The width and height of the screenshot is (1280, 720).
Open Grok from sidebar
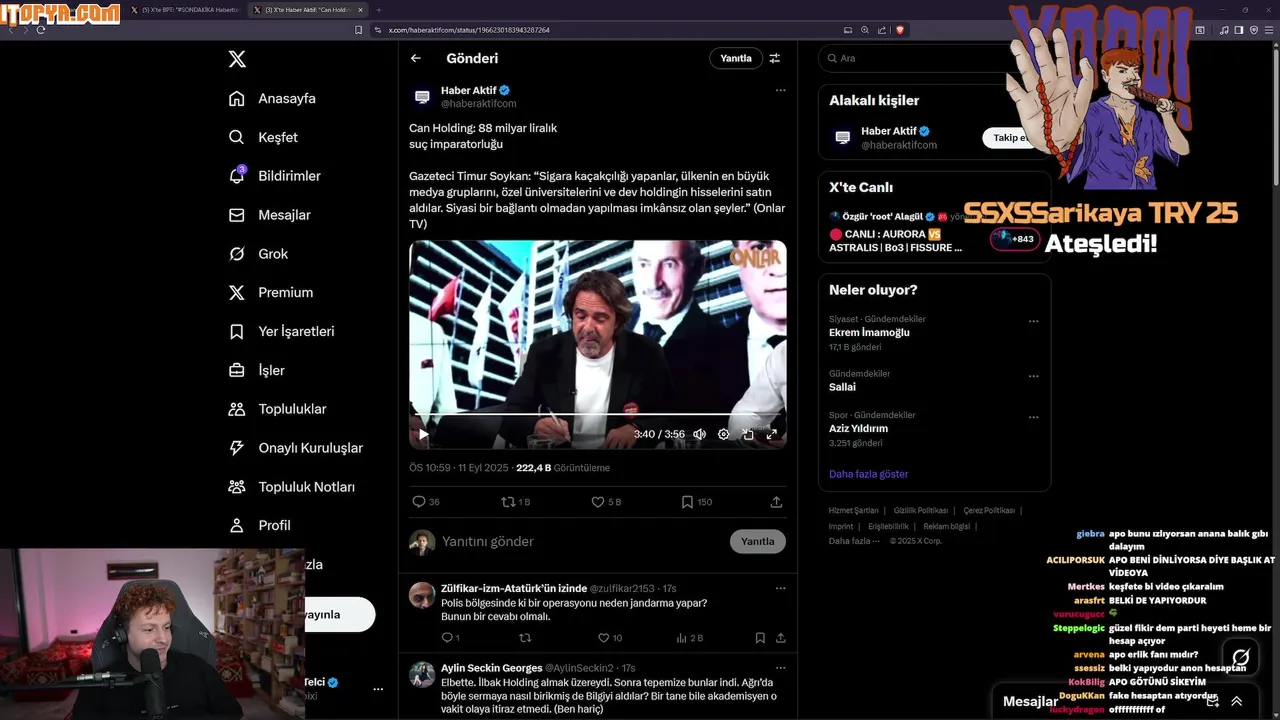258,254
